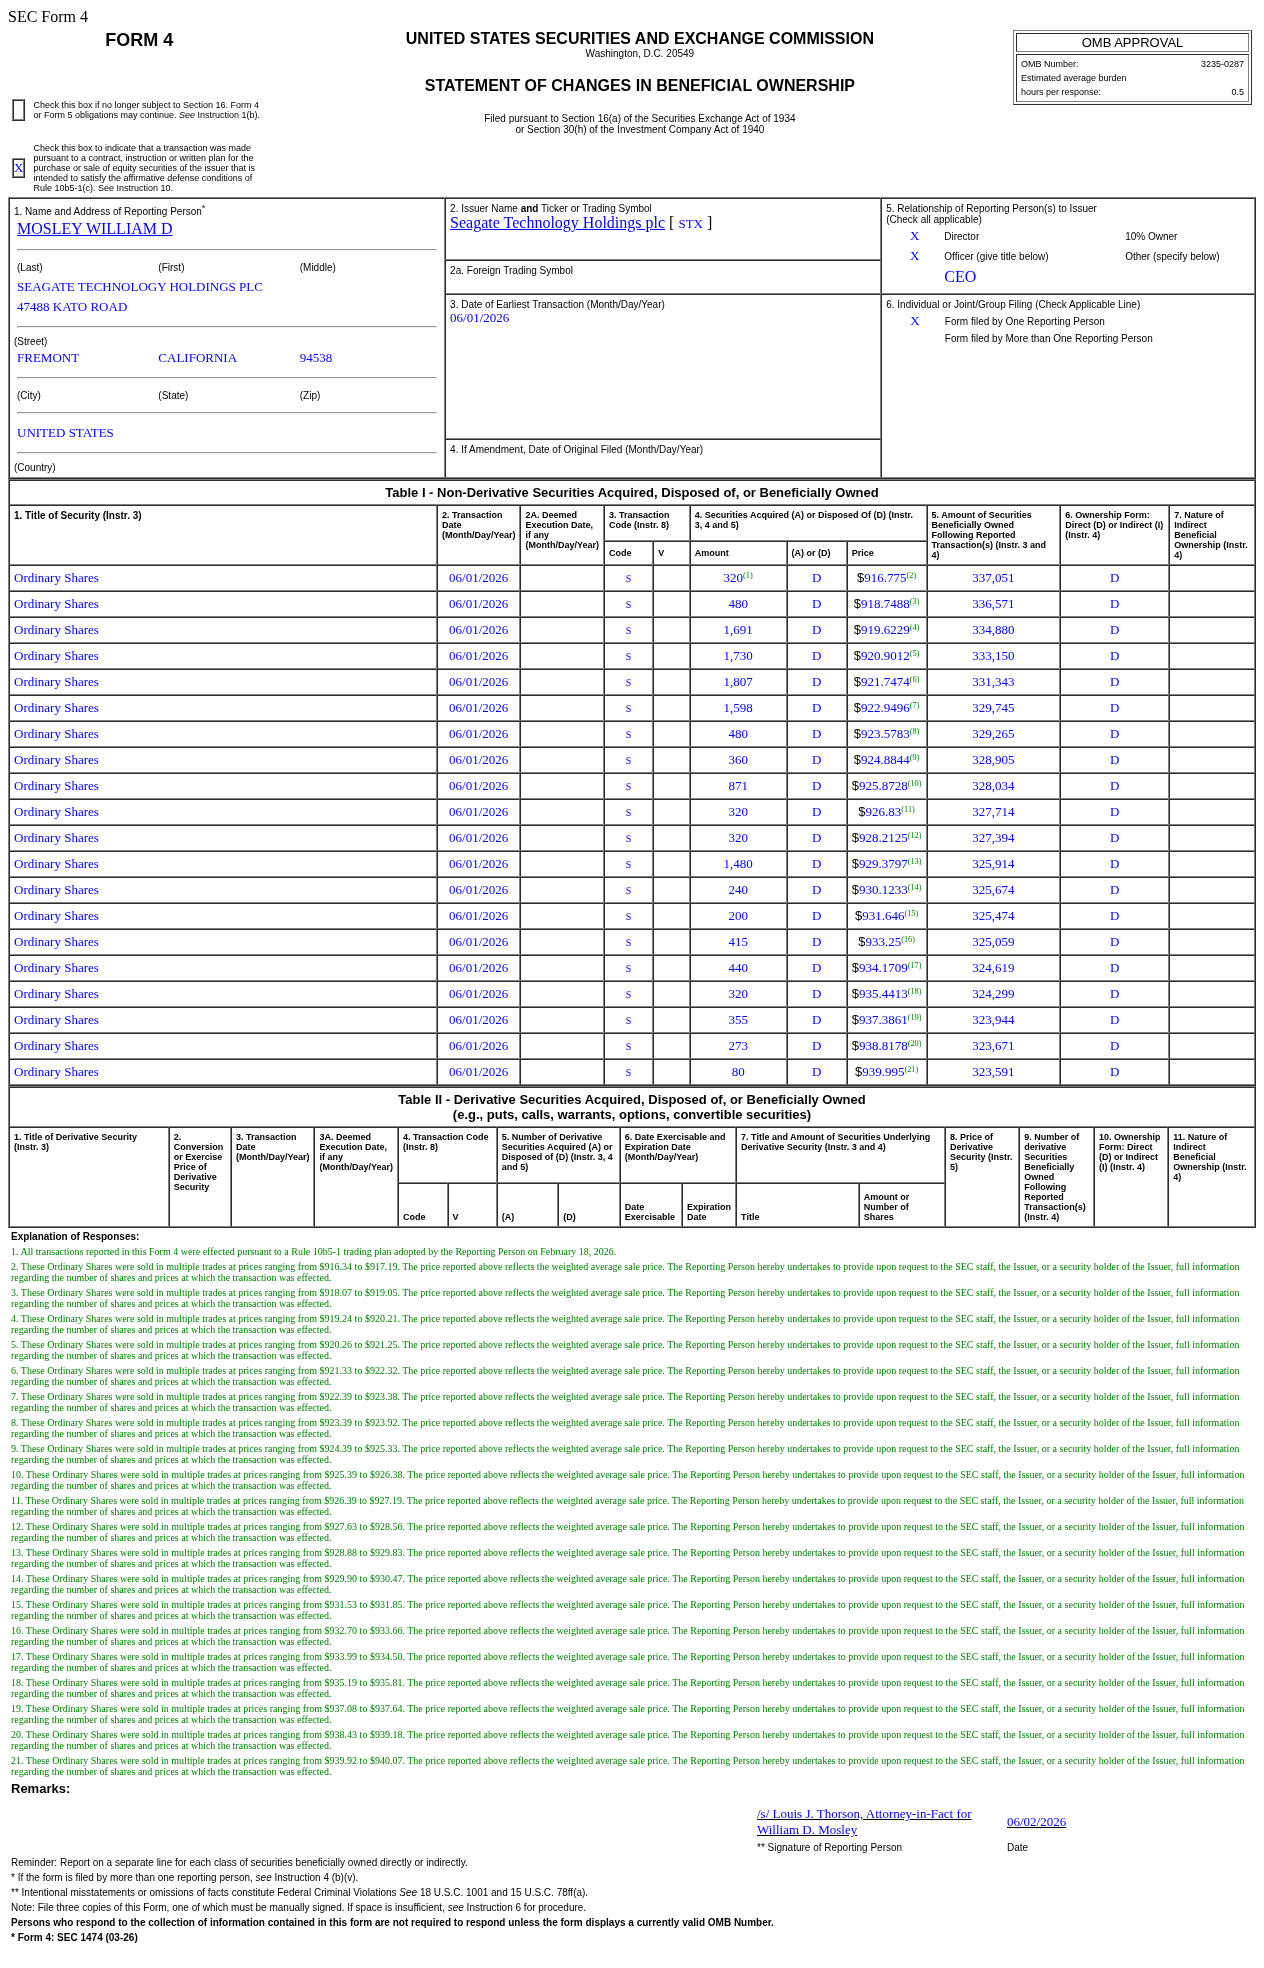
Task: Click beneficially owned amount 336,571
Action: tap(993, 604)
